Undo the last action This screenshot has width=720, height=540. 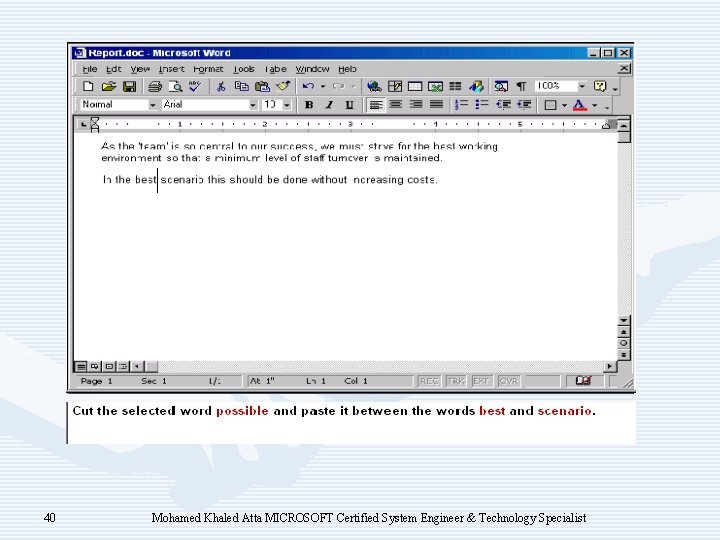(308, 86)
